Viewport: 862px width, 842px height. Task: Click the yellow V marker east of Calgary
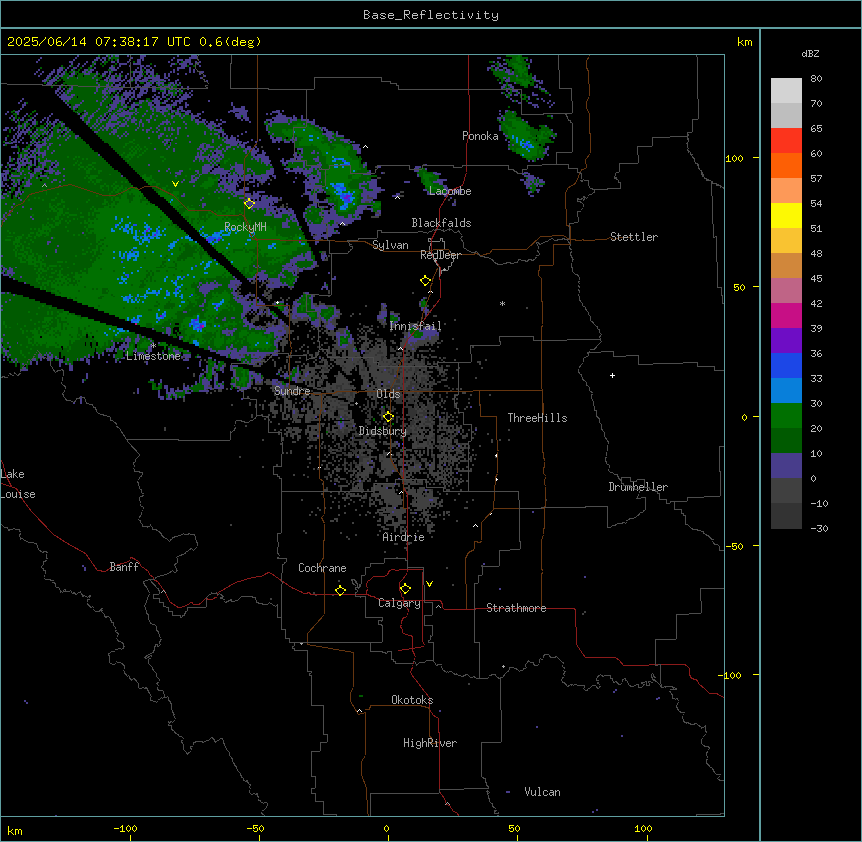click(429, 584)
